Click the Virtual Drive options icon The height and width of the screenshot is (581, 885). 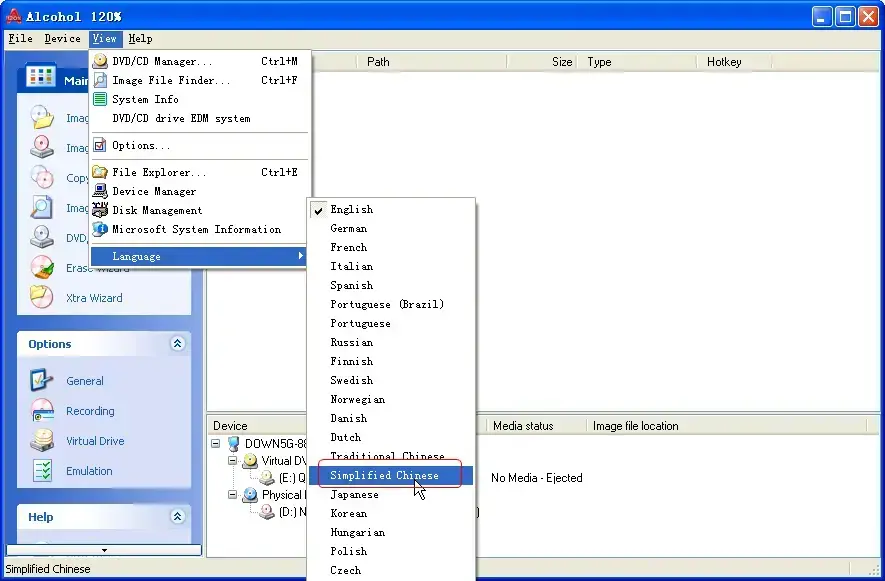(42, 440)
